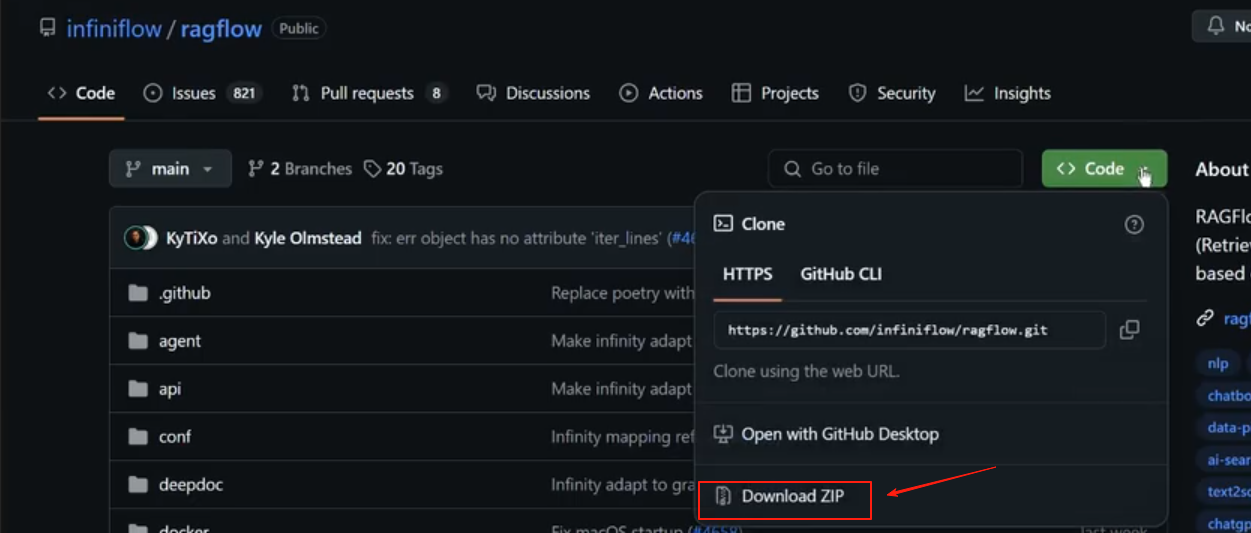Click the GitHub Desktop icon
This screenshot has width=1251, height=533.
pyautogui.click(x=723, y=434)
